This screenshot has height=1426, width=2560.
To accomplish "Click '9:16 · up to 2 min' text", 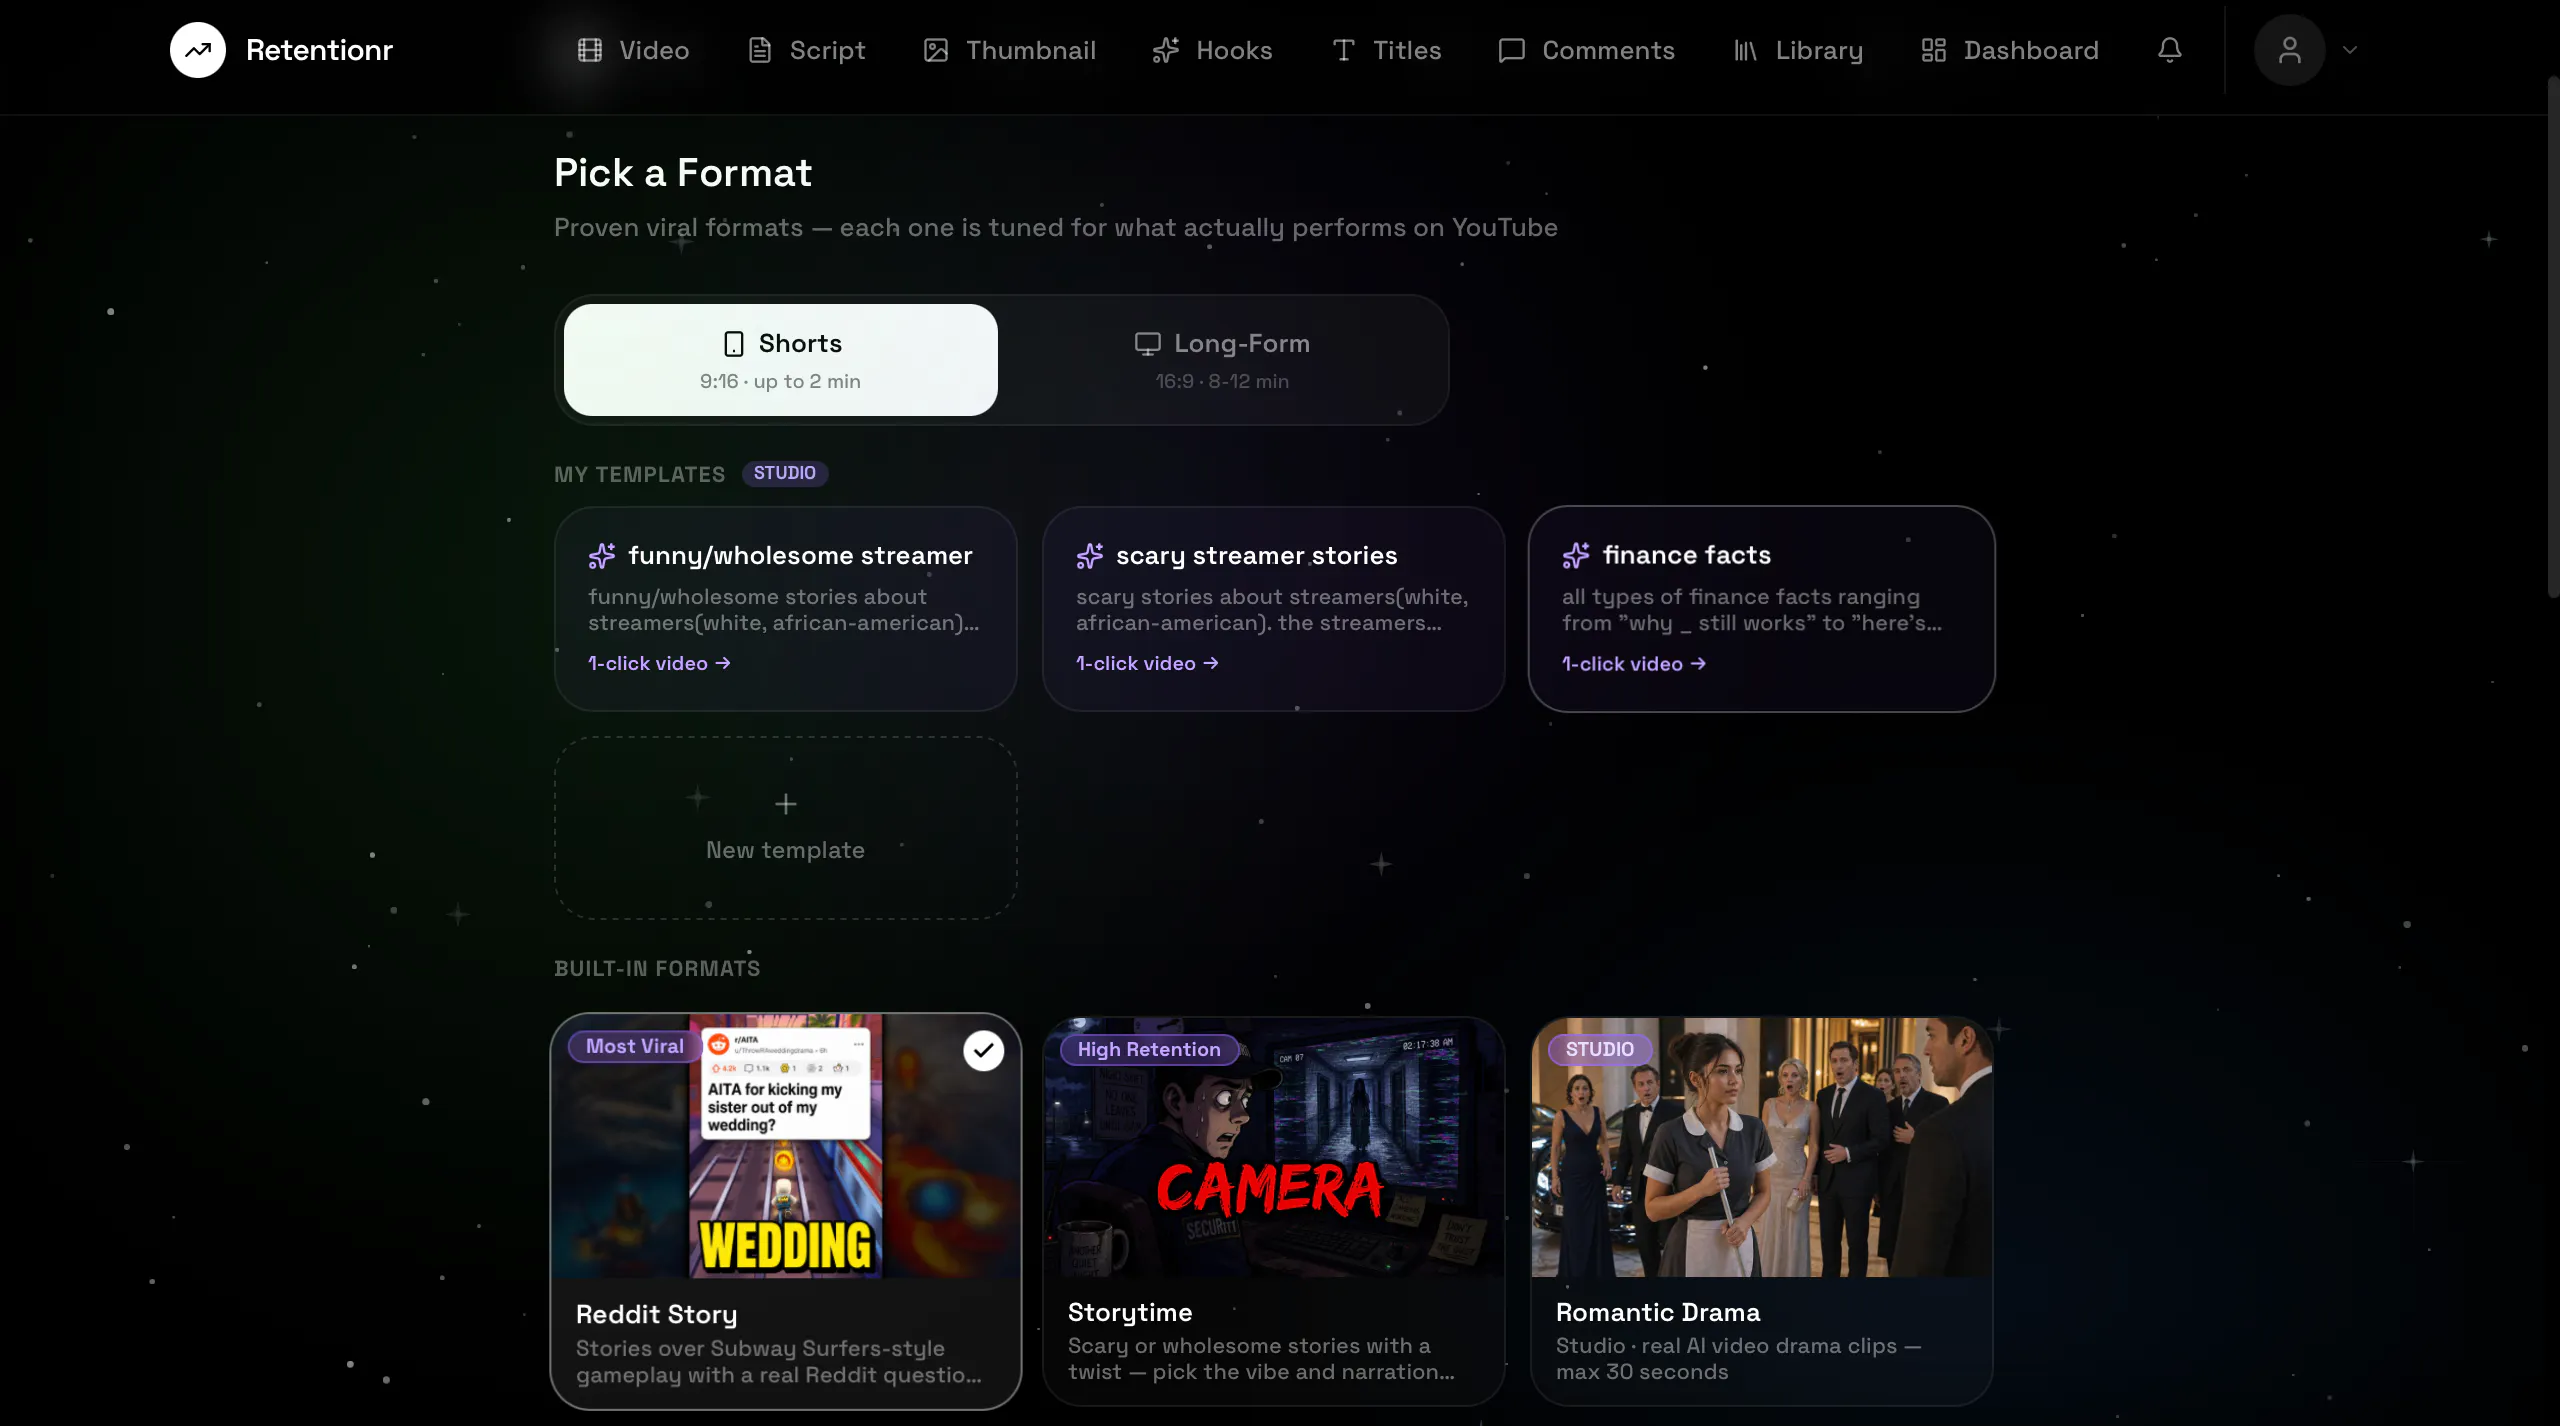I will tap(780, 382).
